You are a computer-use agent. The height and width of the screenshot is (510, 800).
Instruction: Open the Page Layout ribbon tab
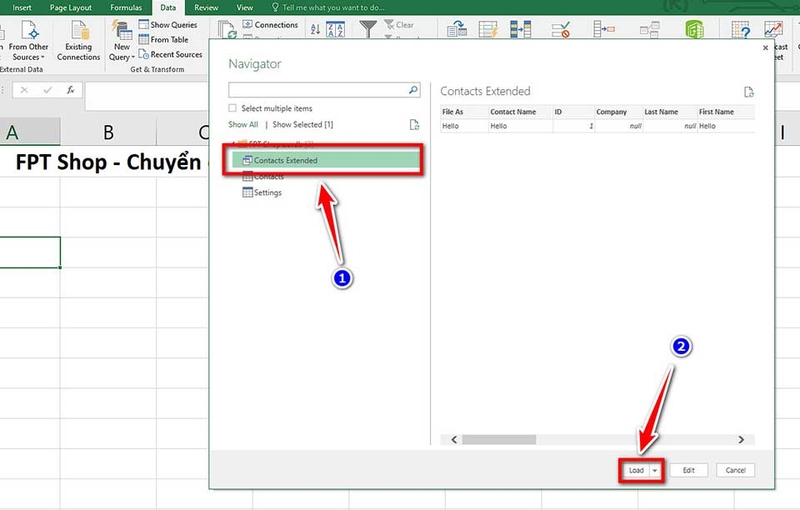pyautogui.click(x=71, y=8)
